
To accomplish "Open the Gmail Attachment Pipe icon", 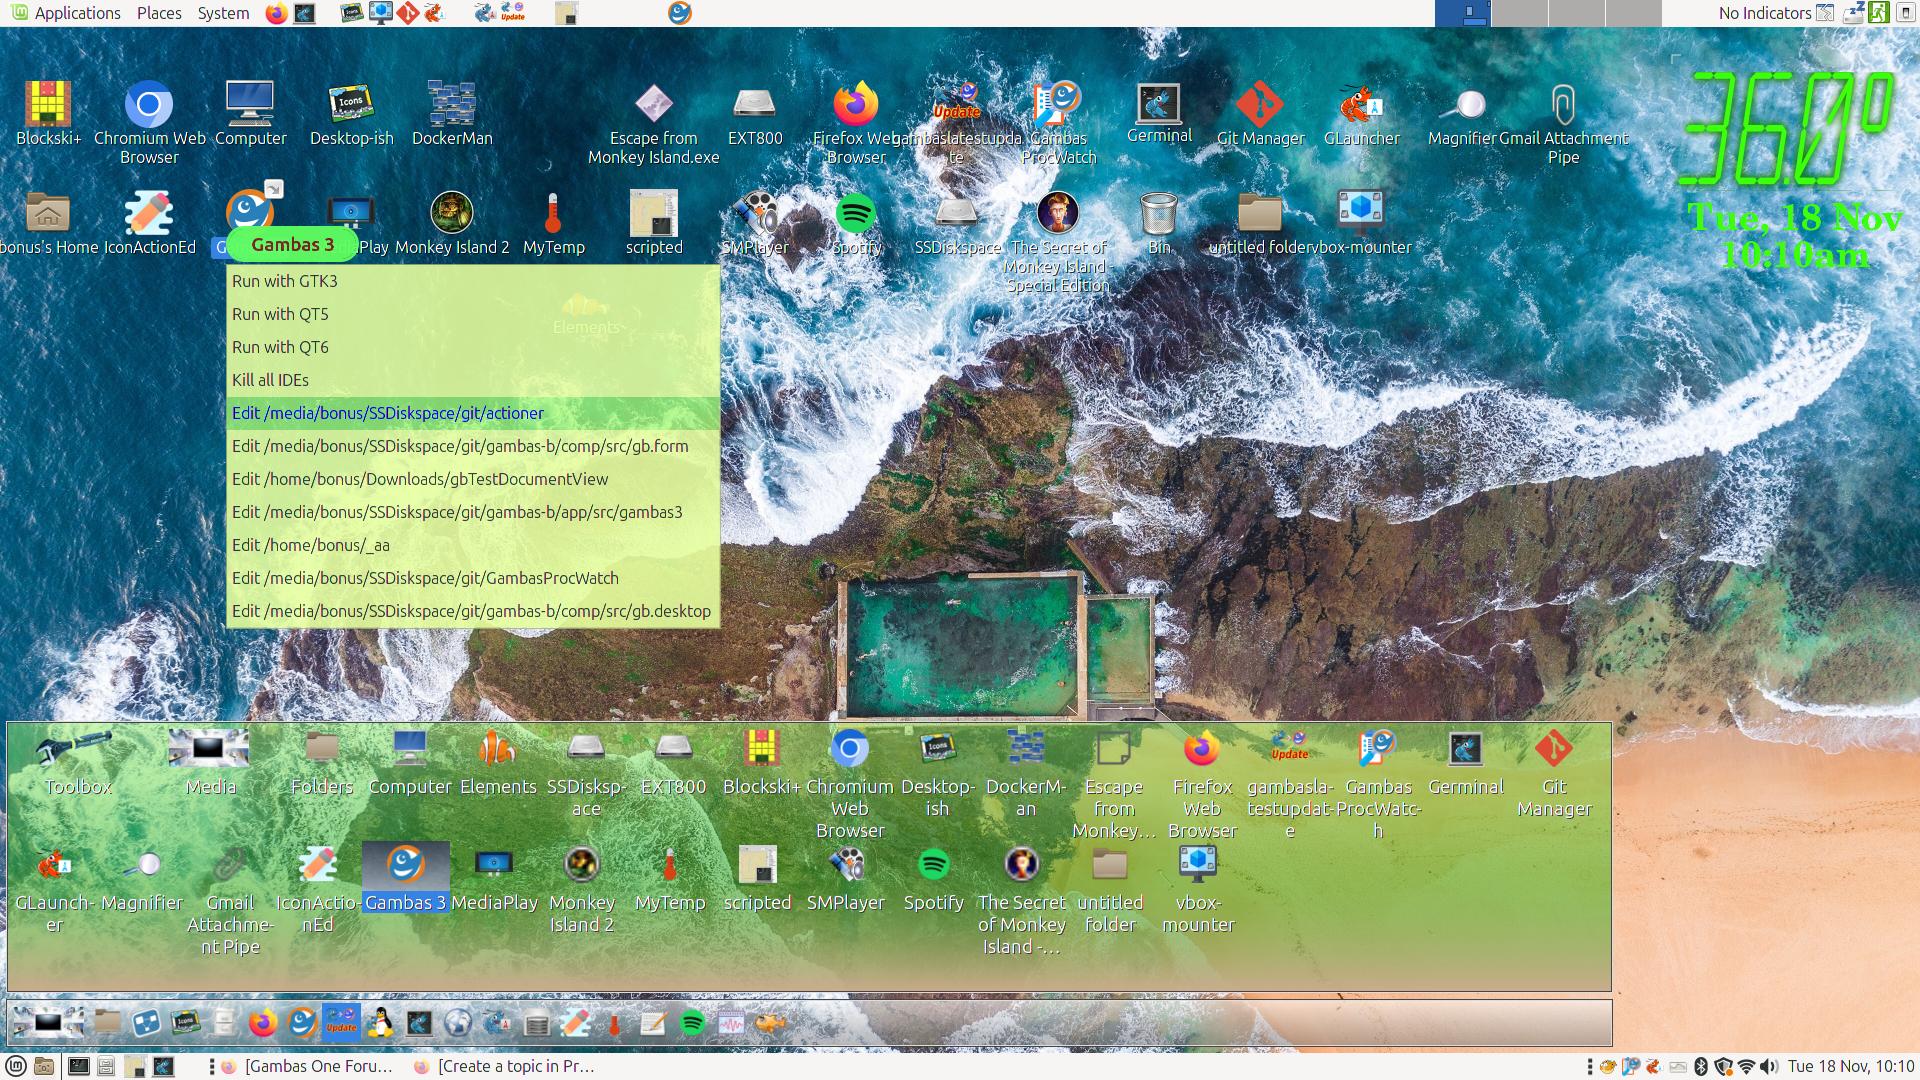I will [x=1563, y=105].
